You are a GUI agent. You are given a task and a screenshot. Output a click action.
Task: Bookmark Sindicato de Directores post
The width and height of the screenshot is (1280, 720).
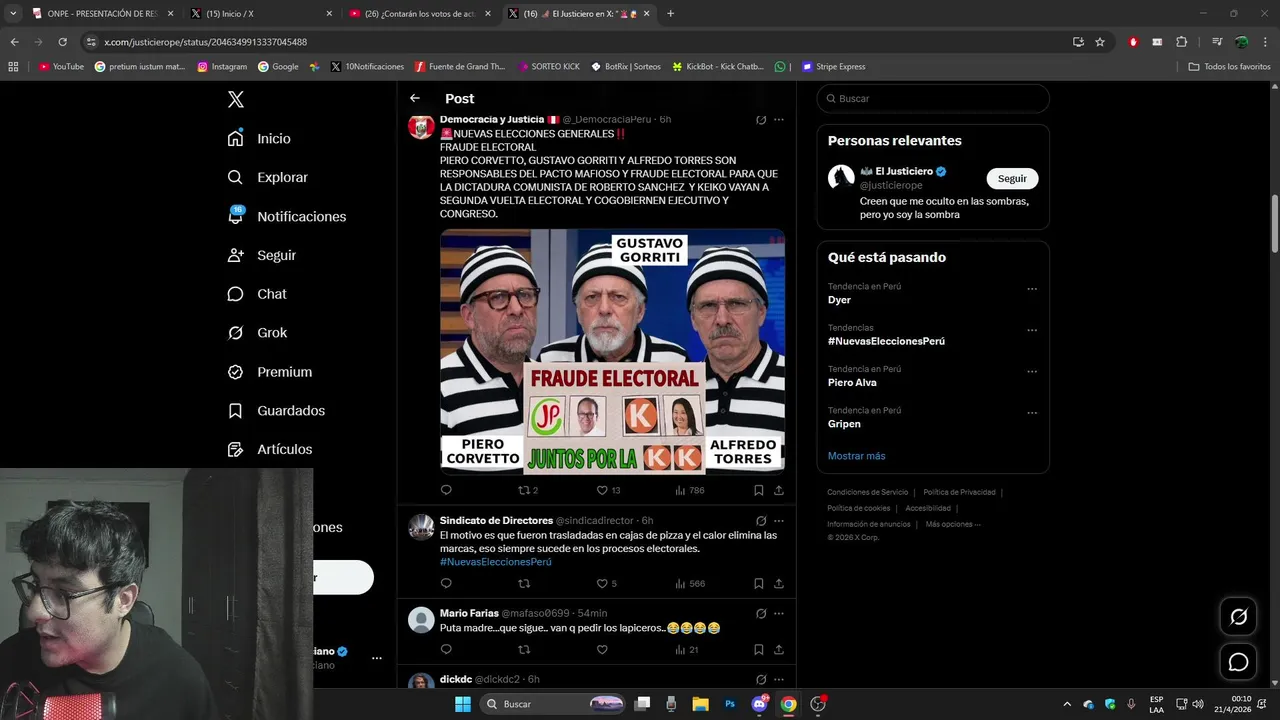coord(759,583)
